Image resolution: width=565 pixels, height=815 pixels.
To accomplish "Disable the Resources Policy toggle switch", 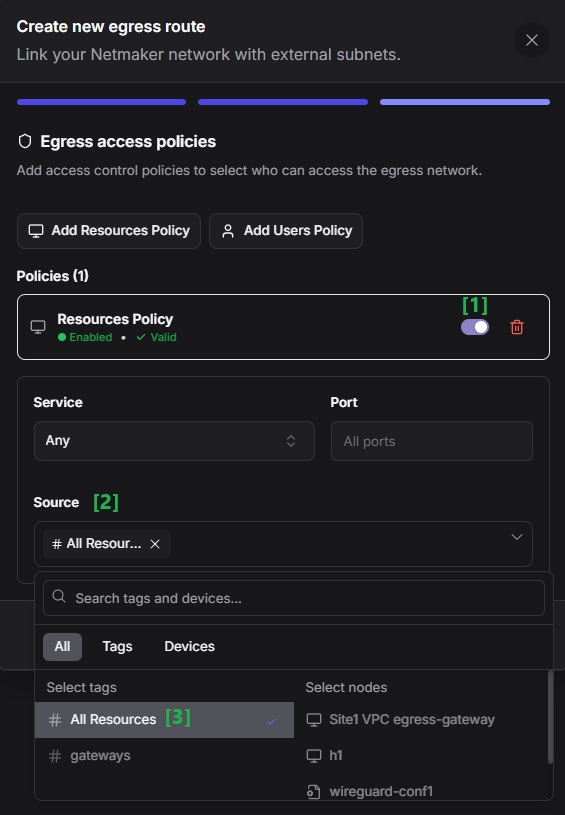I will (x=475, y=327).
